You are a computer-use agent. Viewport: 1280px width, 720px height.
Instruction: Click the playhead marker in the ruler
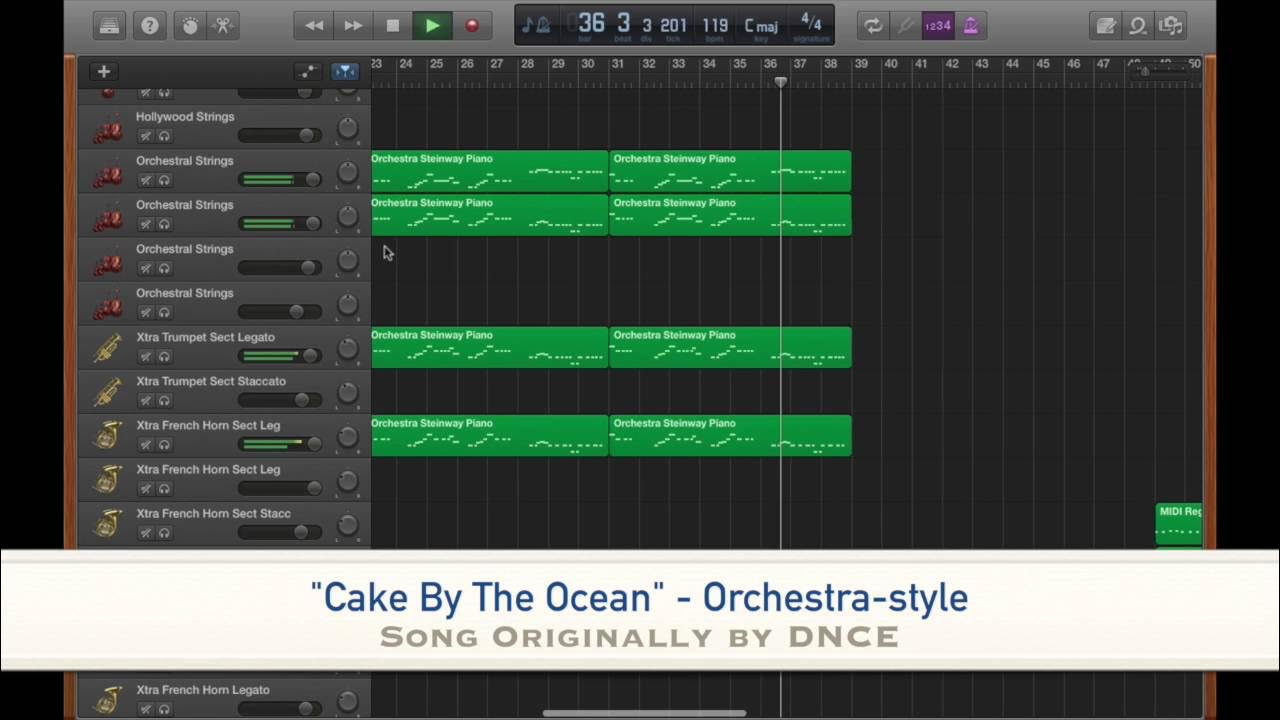[780, 81]
